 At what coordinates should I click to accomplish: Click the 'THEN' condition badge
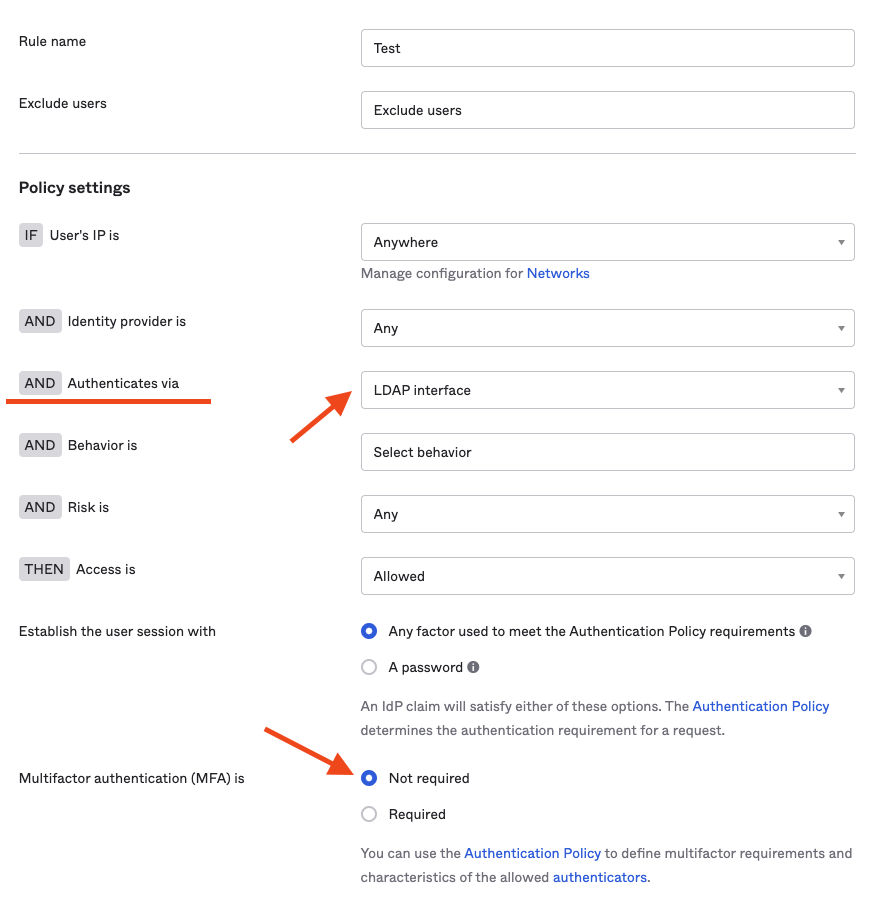44,569
